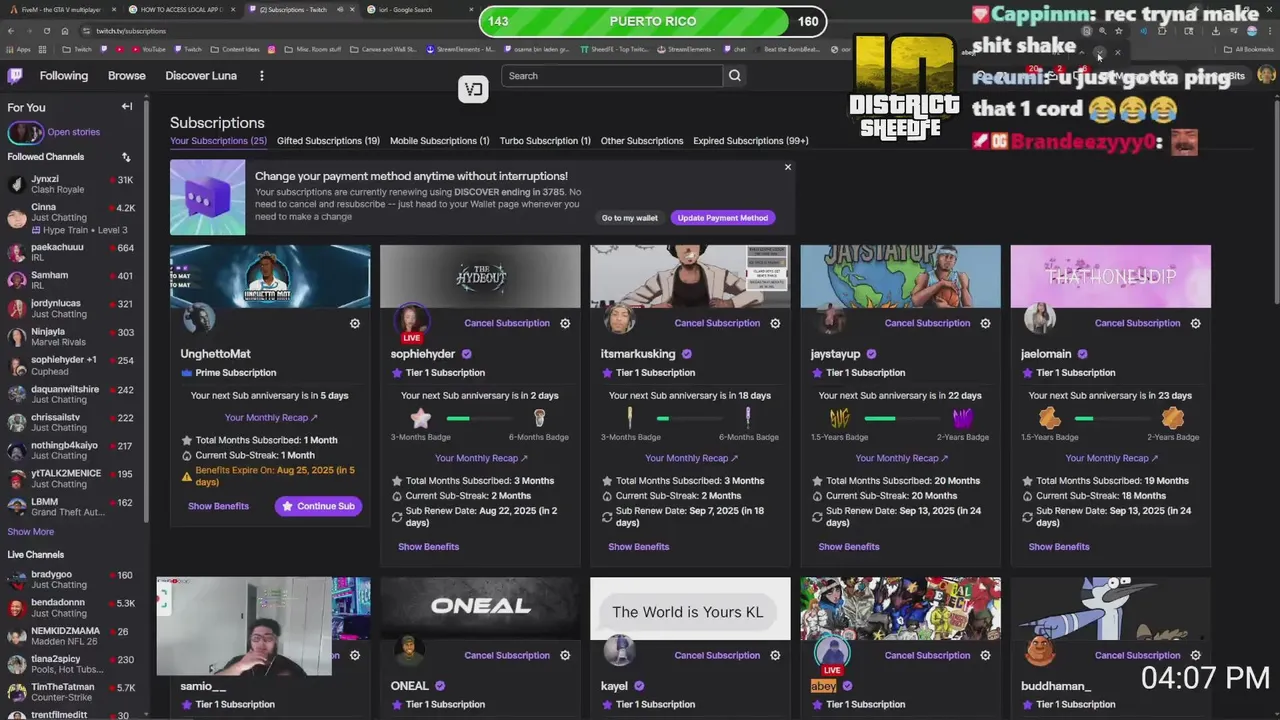Screen dimensions: 1280x720
Task: Open UnghettoMat's Your Monthly Recap
Action: pyautogui.click(x=271, y=418)
